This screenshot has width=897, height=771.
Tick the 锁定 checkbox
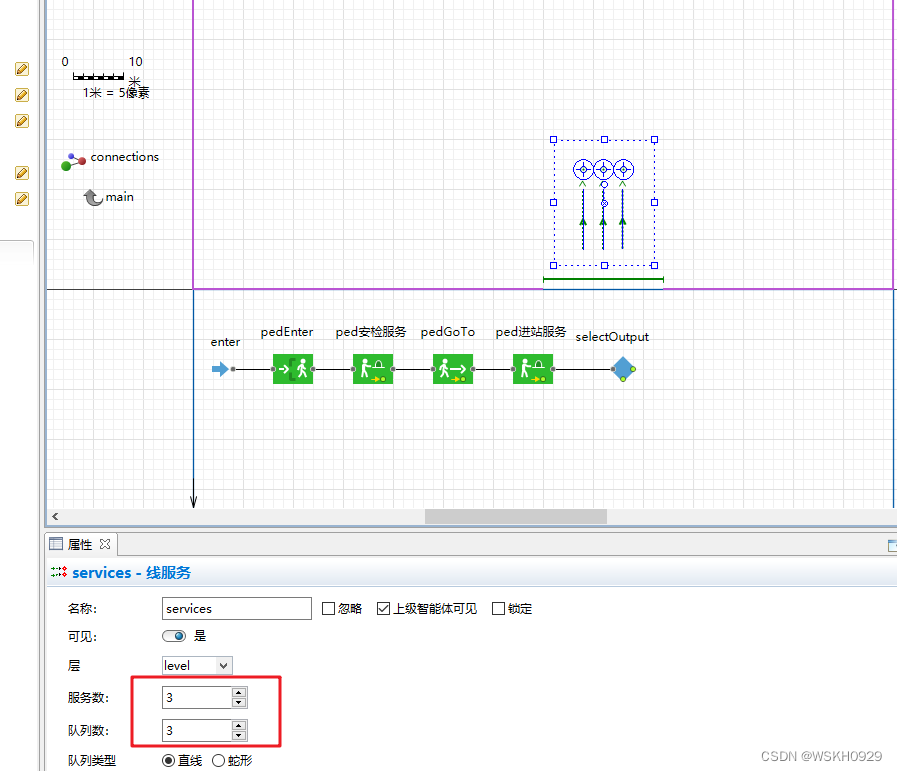tap(498, 609)
